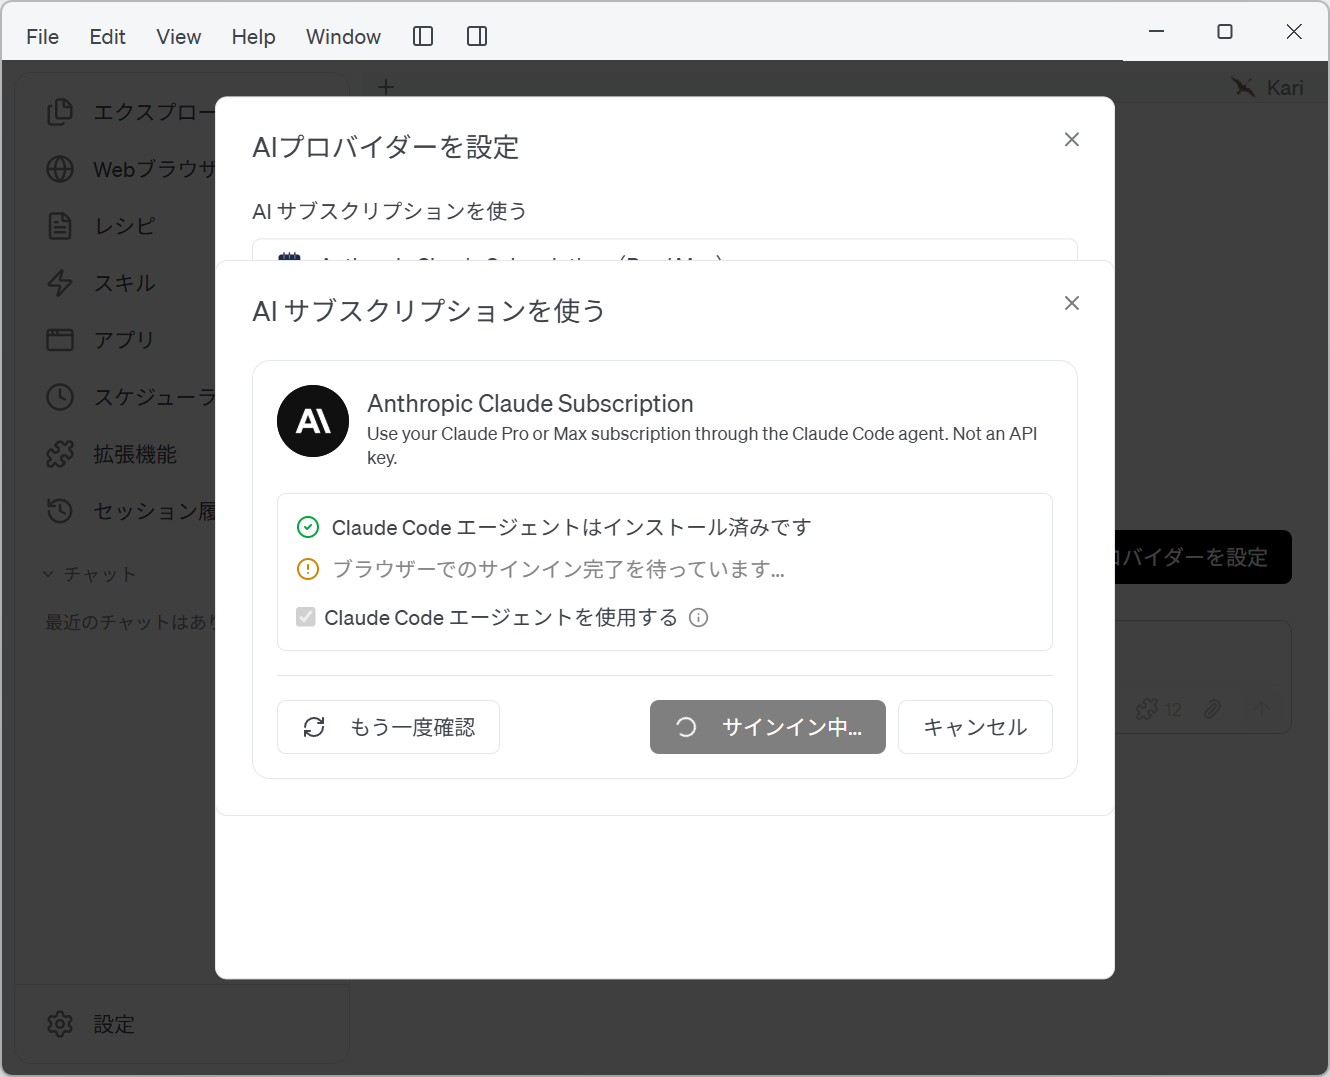Click the send arrow icon in chat box

point(1262,708)
